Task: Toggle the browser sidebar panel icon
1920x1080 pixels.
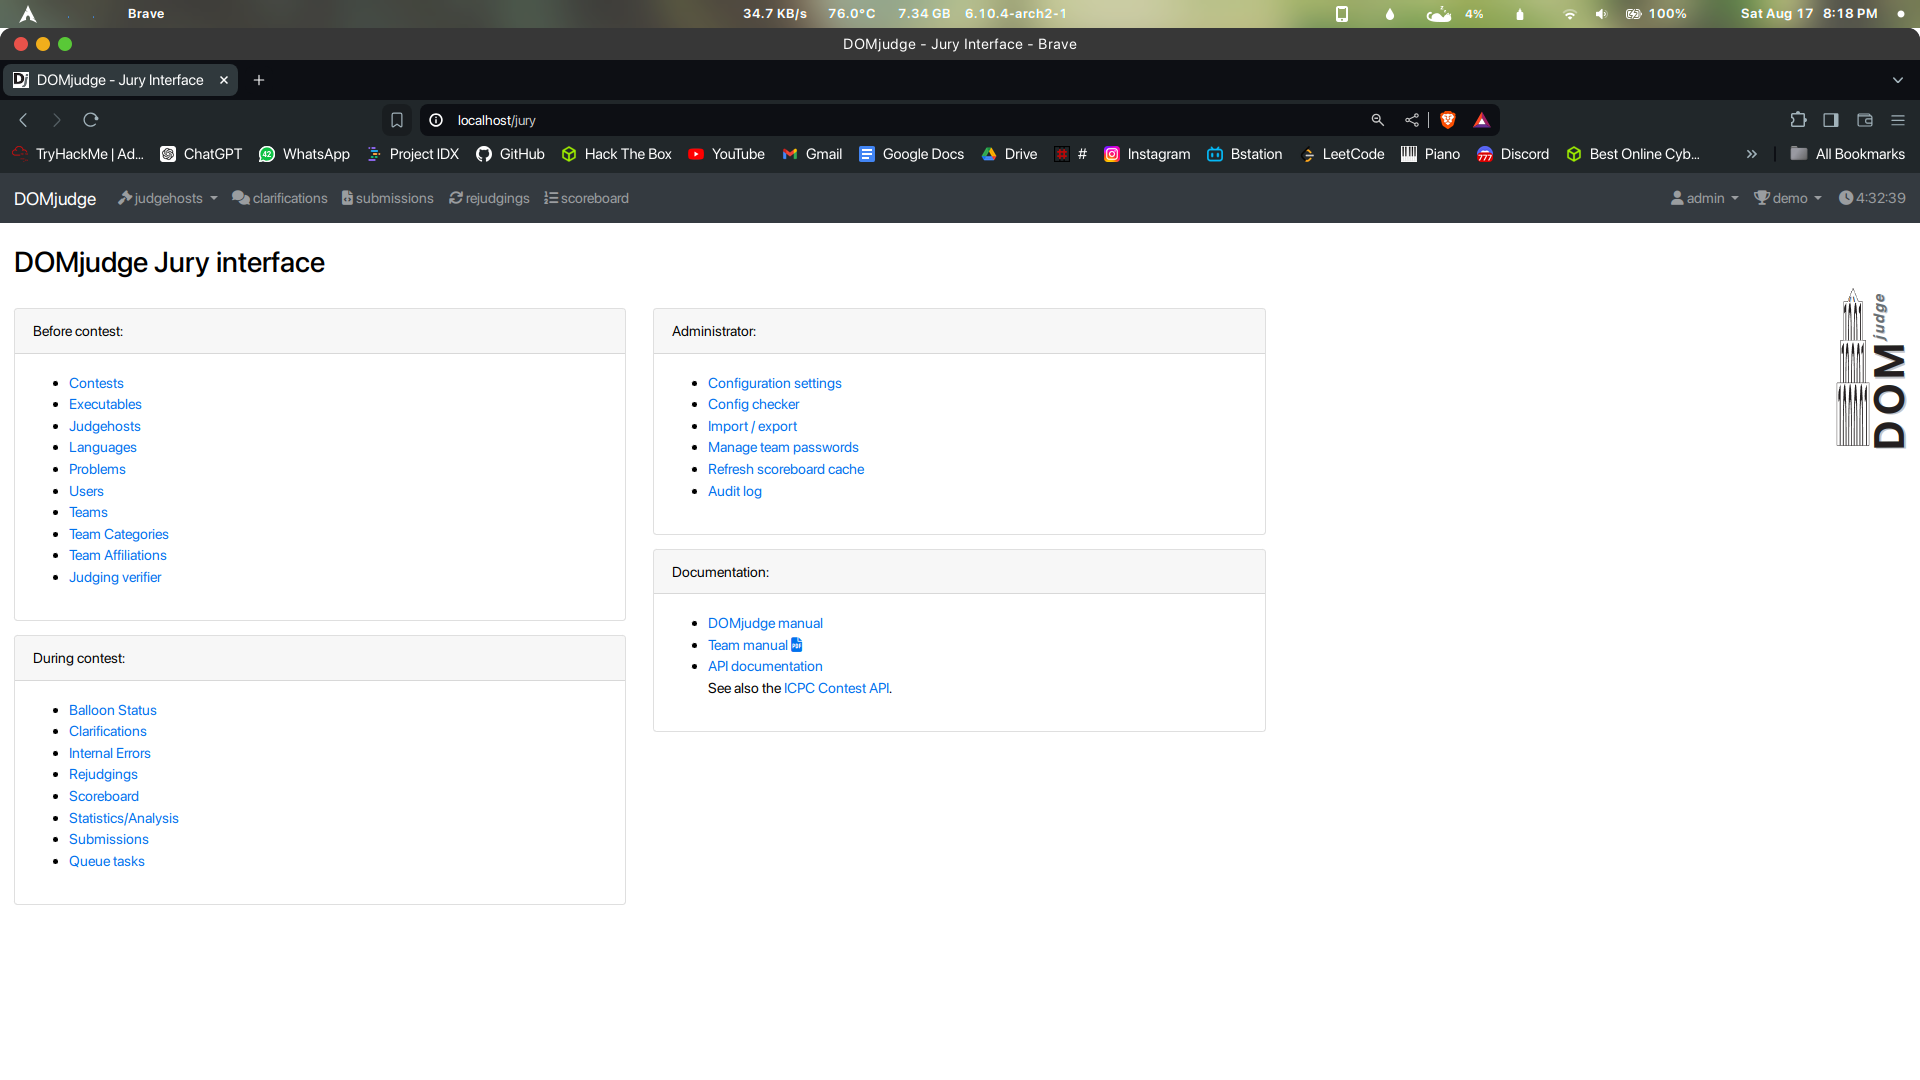Action: point(1831,120)
